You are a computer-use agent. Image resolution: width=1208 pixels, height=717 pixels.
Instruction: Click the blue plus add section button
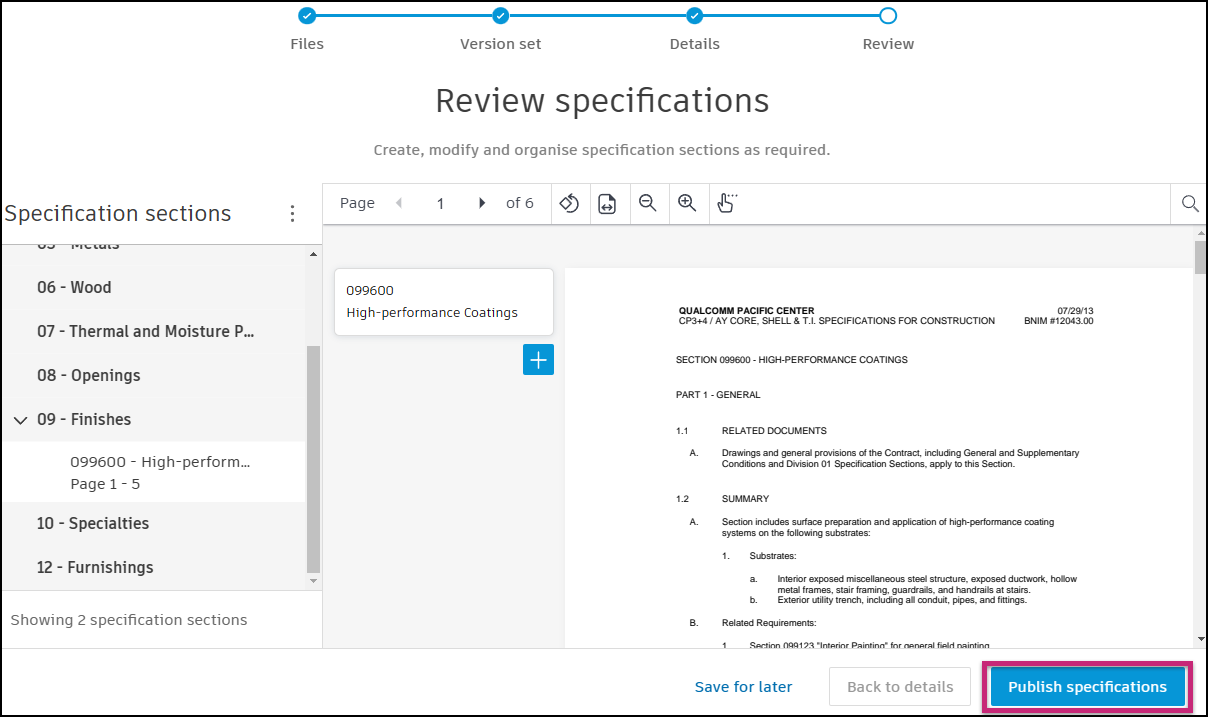click(x=538, y=360)
